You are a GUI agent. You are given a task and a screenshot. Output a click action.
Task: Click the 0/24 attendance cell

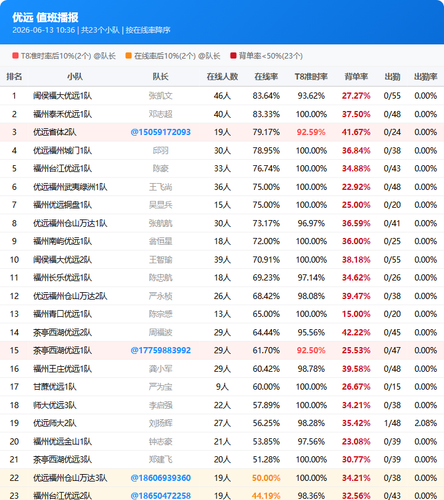[392, 132]
